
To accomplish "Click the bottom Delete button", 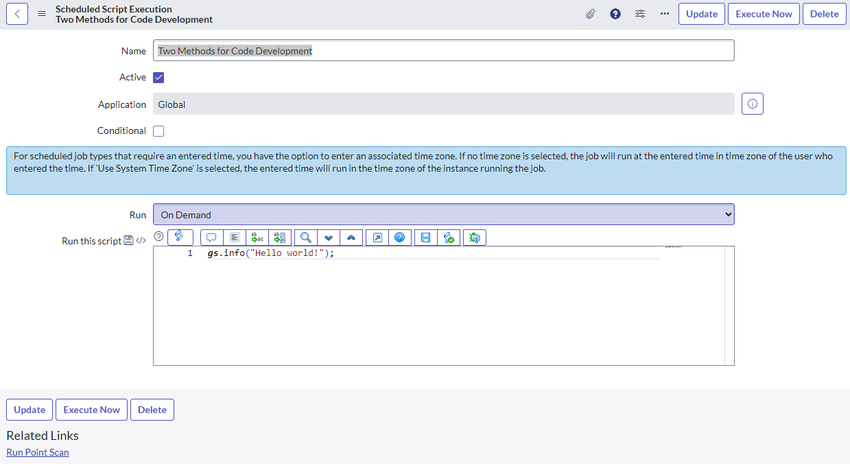I will (x=152, y=410).
